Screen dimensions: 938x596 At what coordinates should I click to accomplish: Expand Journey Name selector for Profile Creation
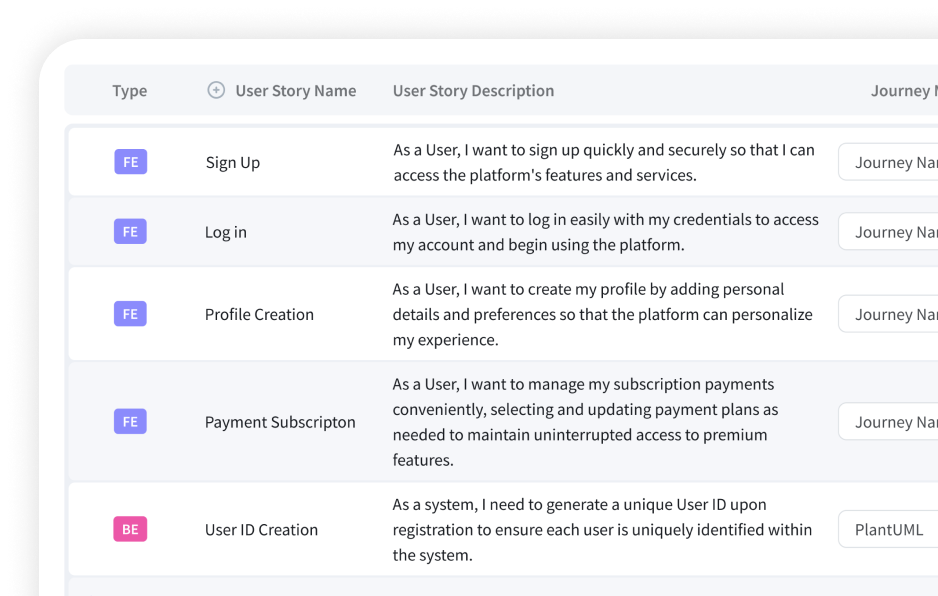click(888, 313)
